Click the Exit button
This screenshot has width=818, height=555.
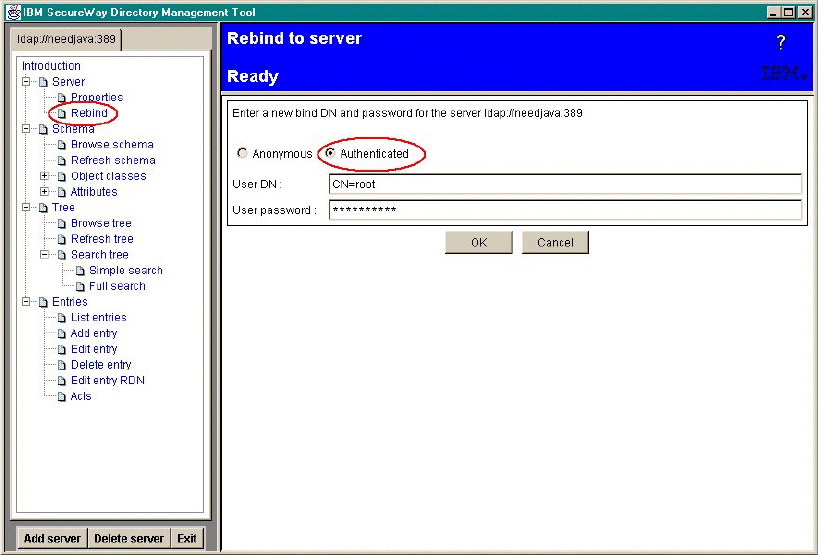pos(186,538)
